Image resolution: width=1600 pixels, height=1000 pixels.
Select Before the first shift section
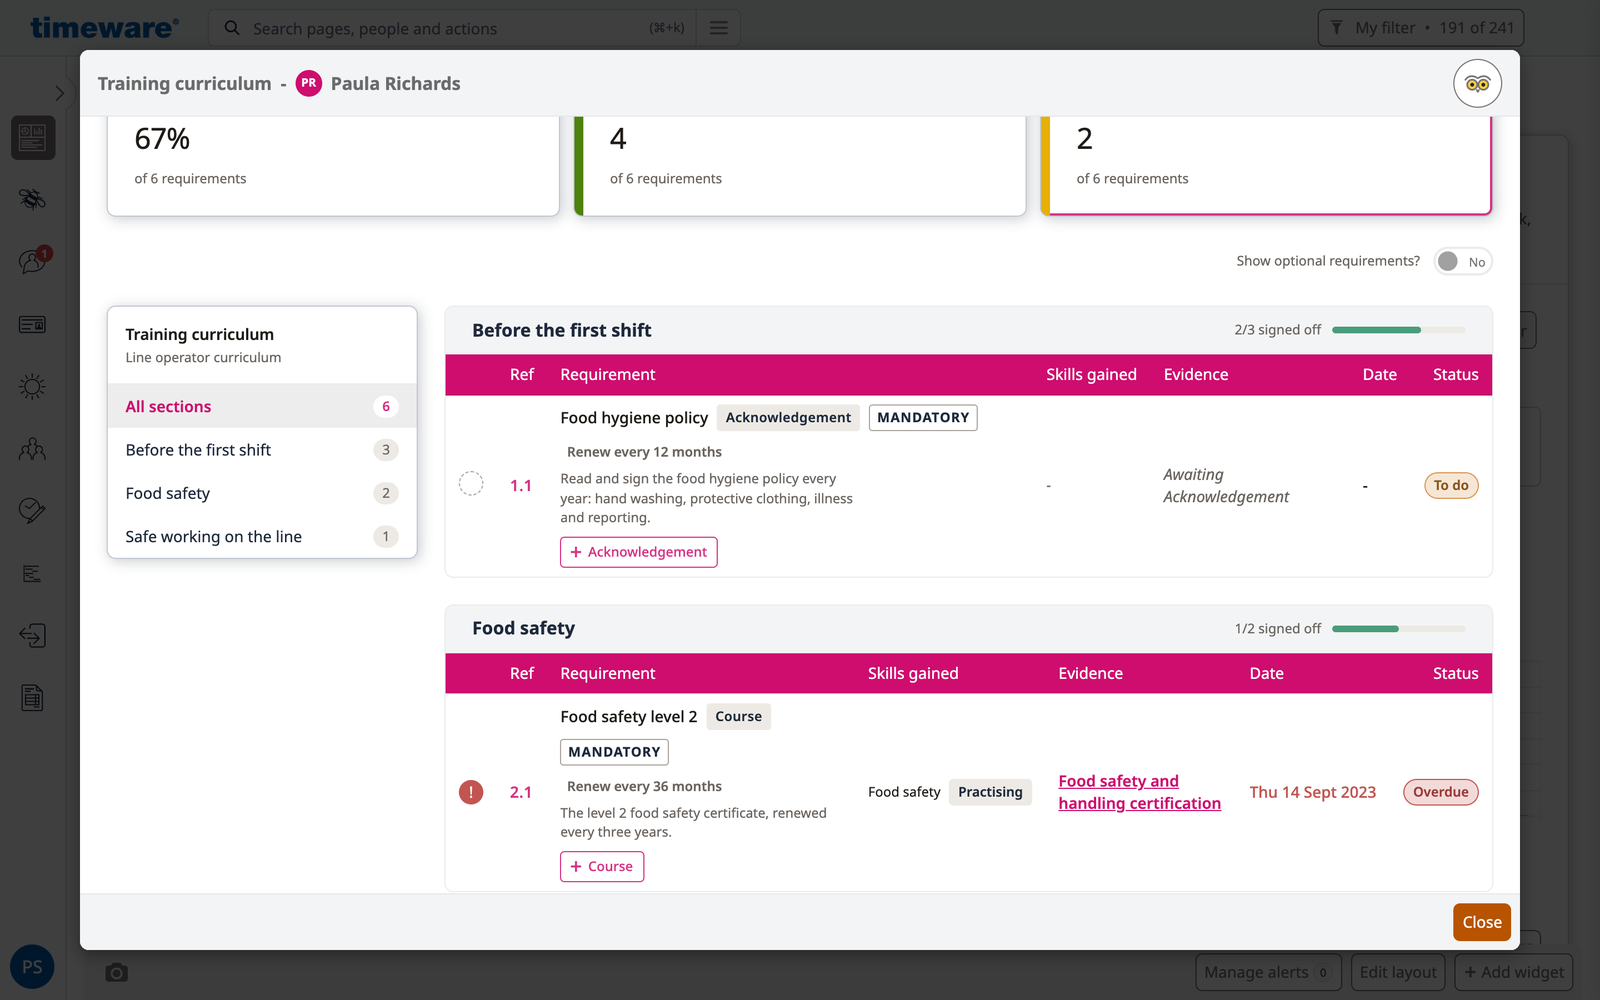(262, 450)
